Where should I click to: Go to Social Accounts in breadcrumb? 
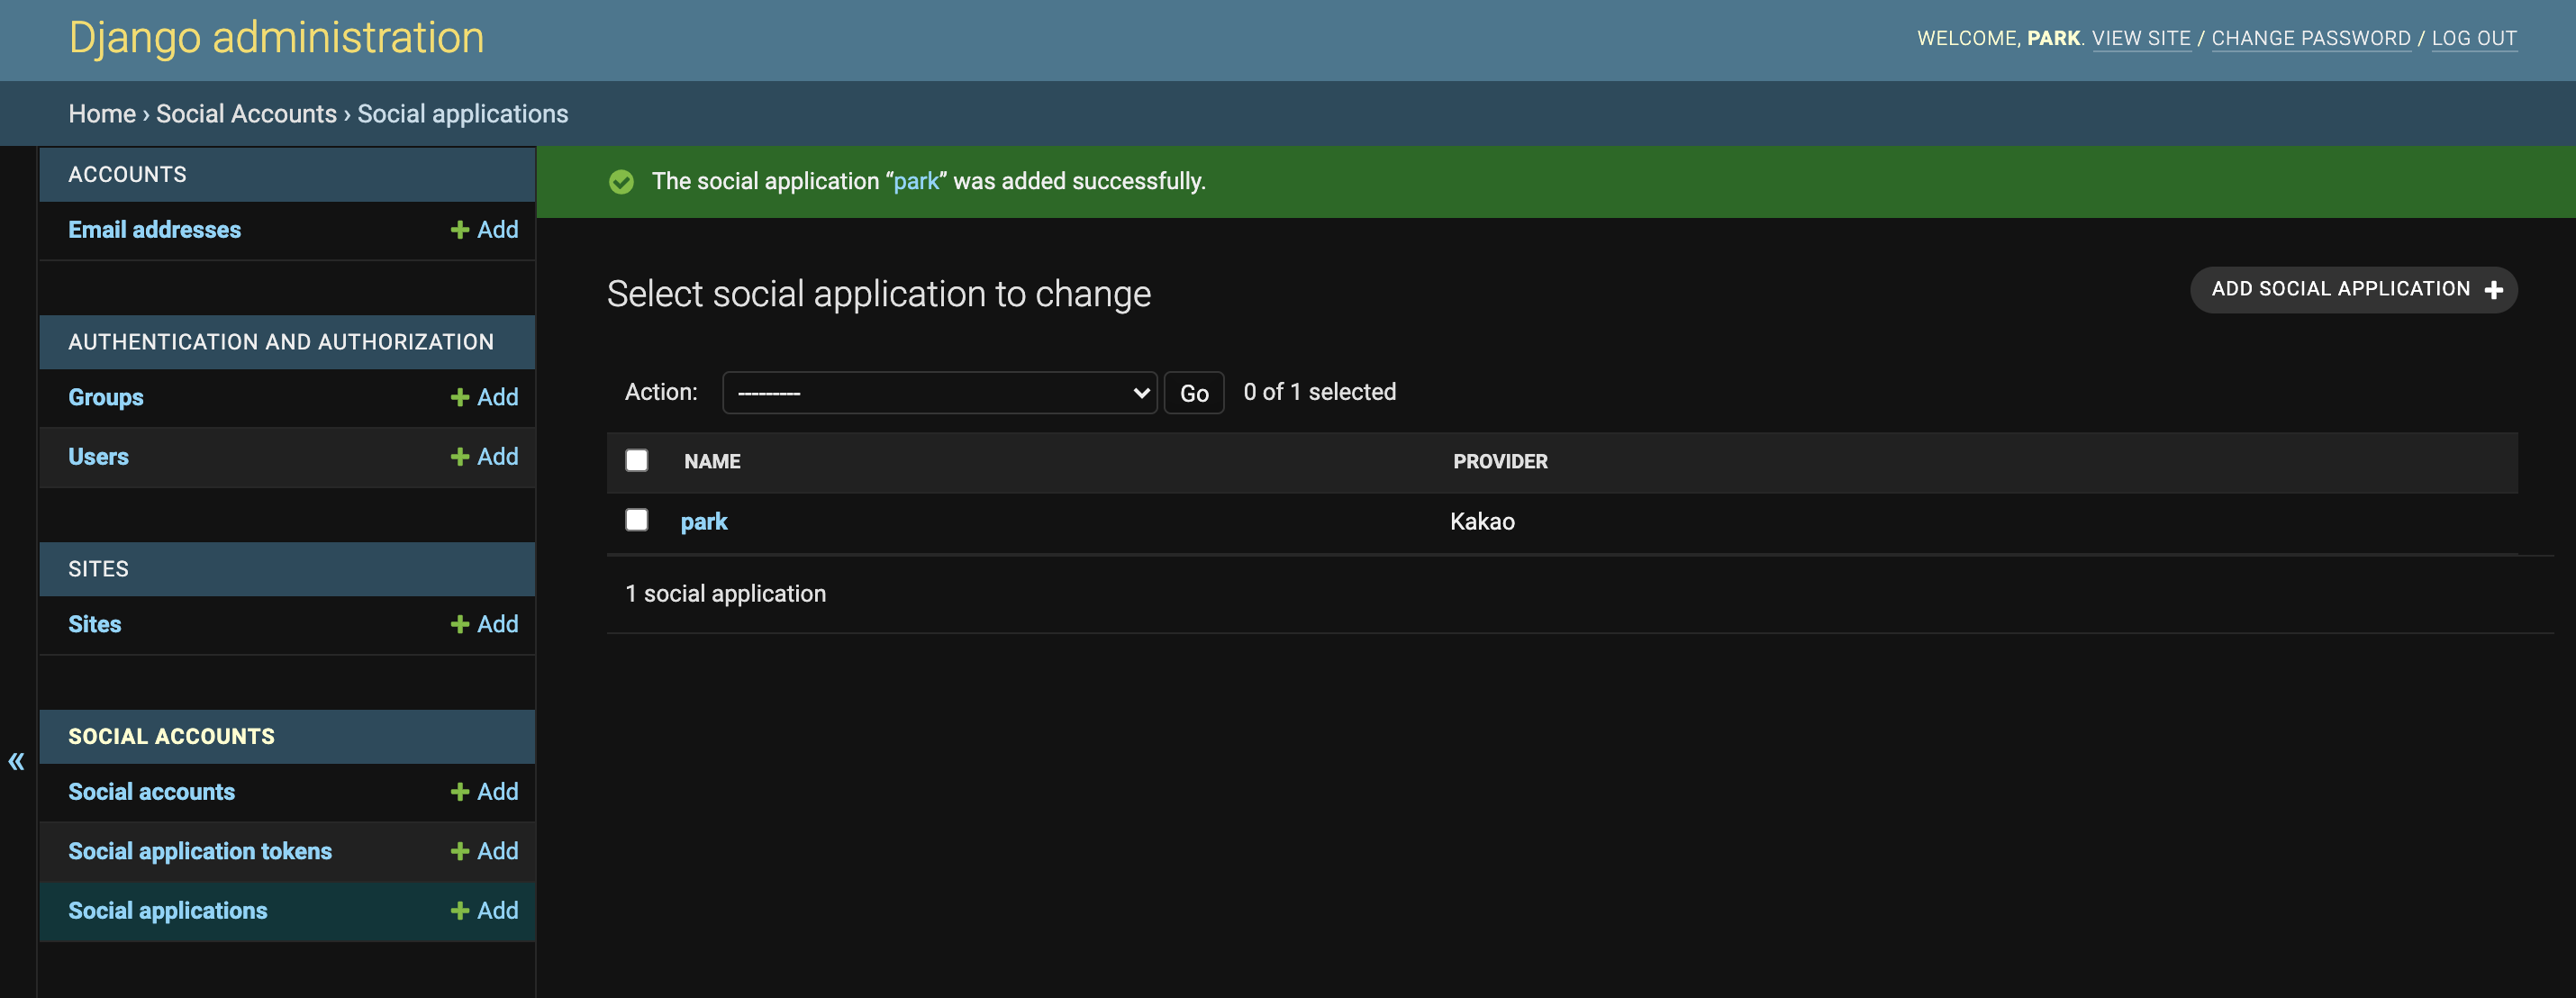(x=246, y=114)
